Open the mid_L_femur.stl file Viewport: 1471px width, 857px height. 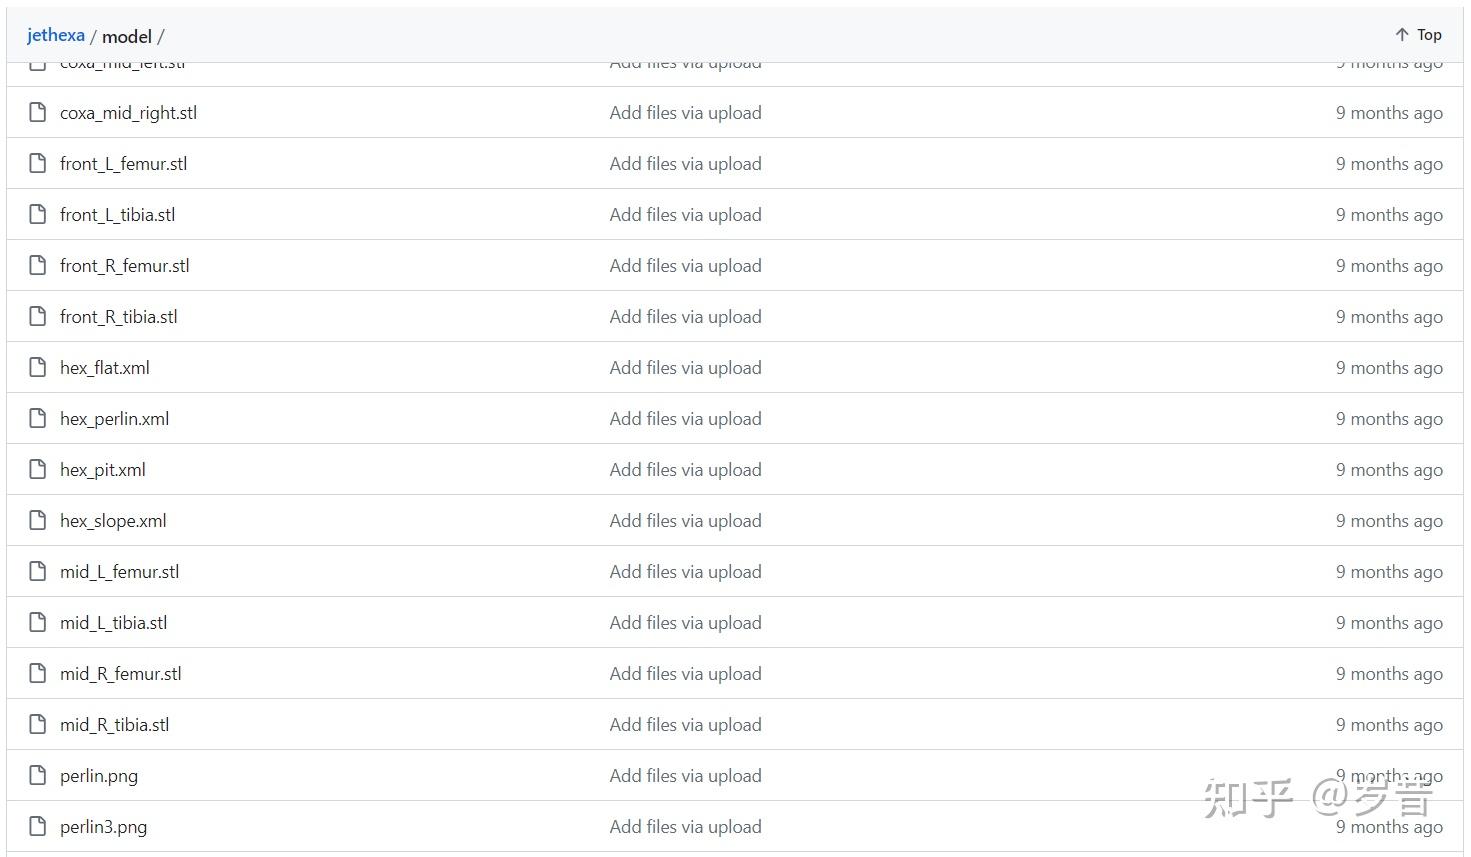click(119, 572)
